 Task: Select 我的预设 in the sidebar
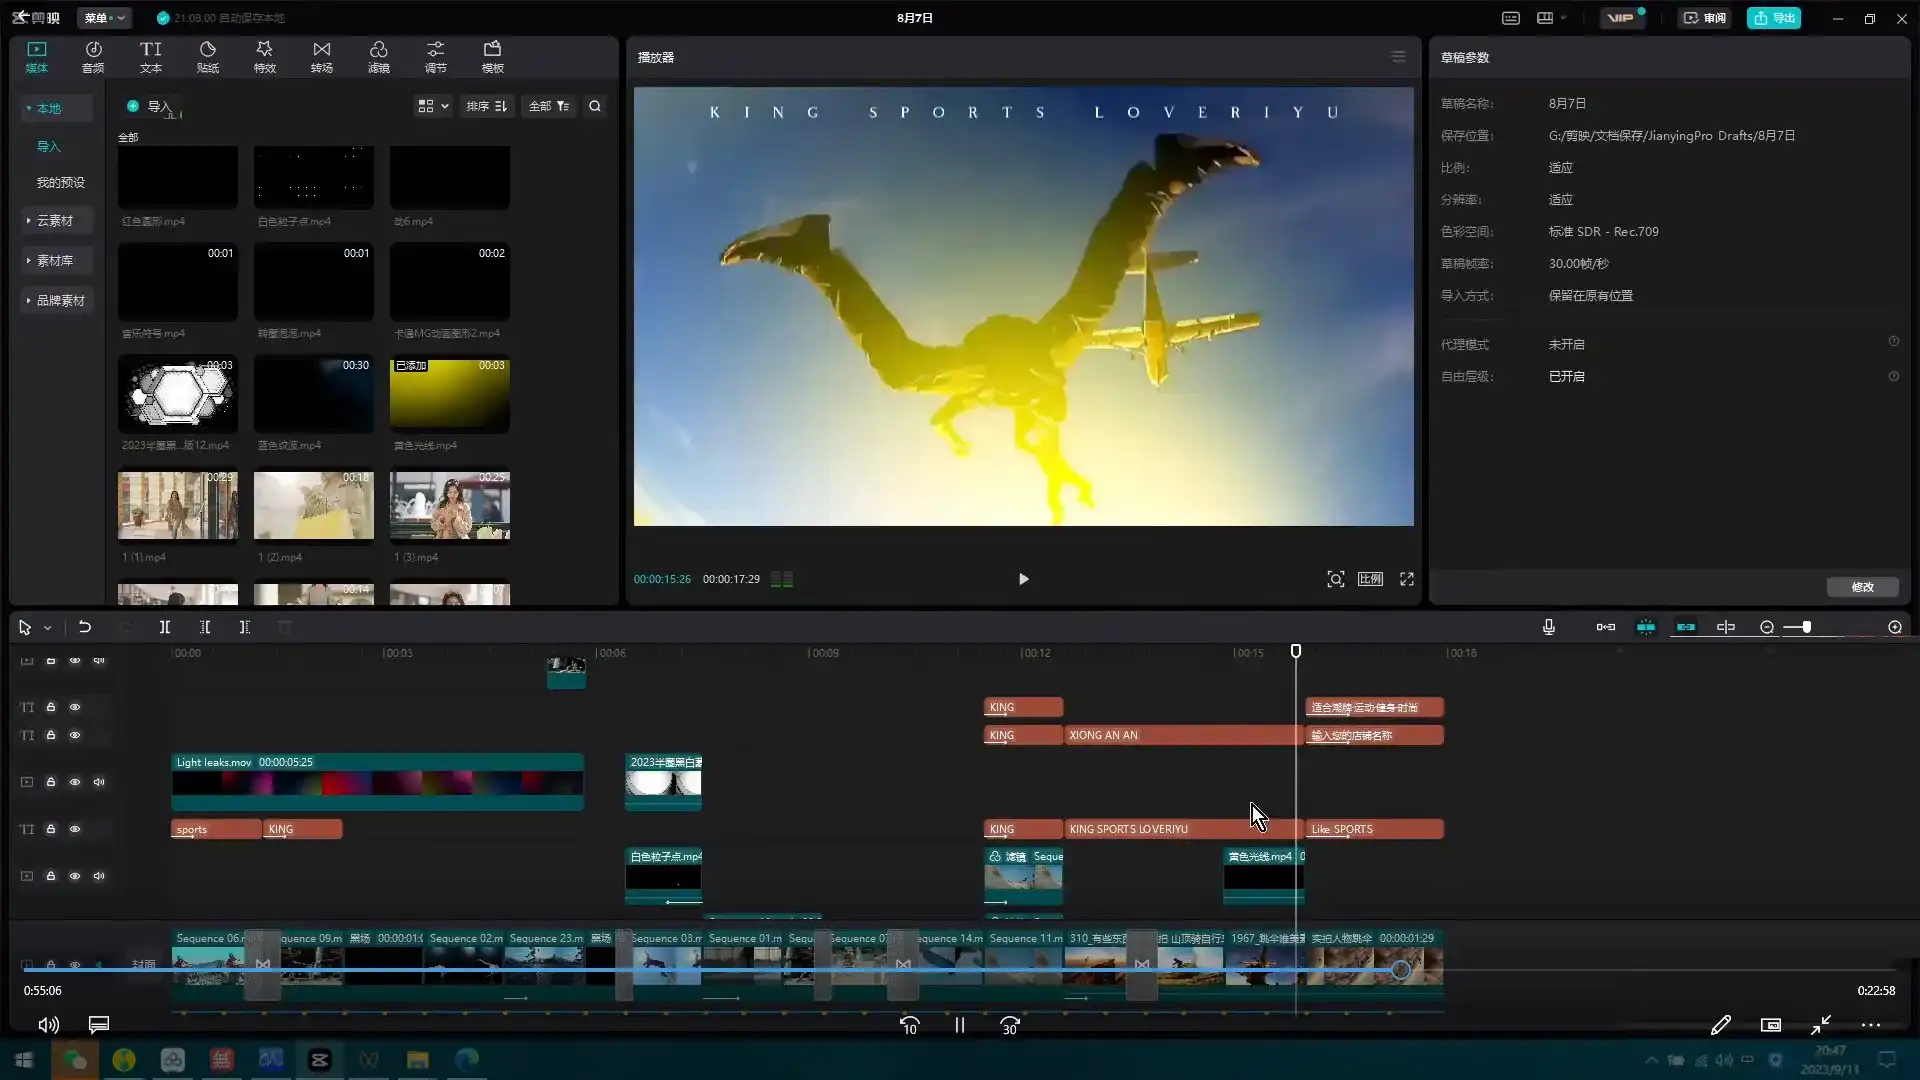click(60, 182)
